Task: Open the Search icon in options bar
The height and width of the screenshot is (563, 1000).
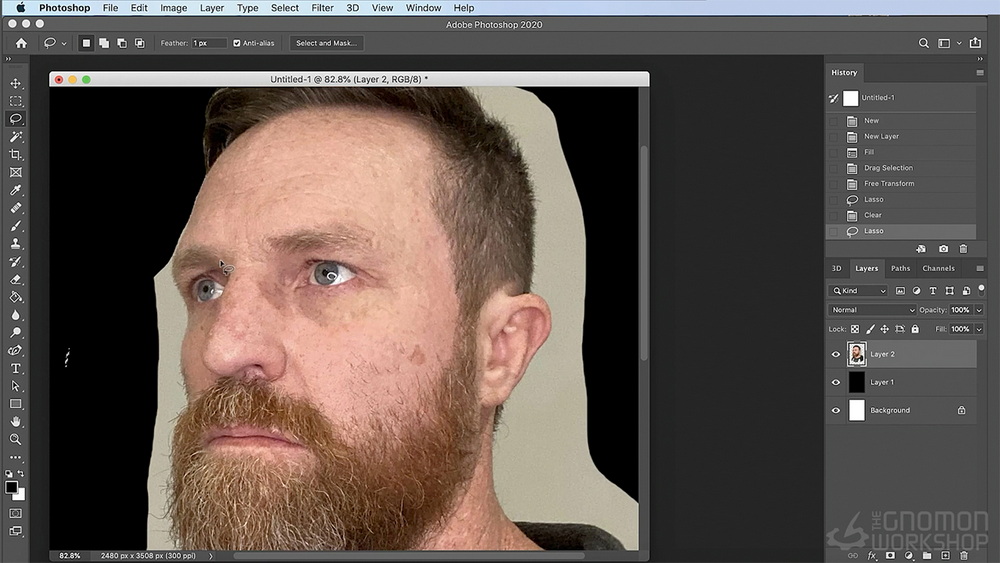Action: (x=923, y=43)
